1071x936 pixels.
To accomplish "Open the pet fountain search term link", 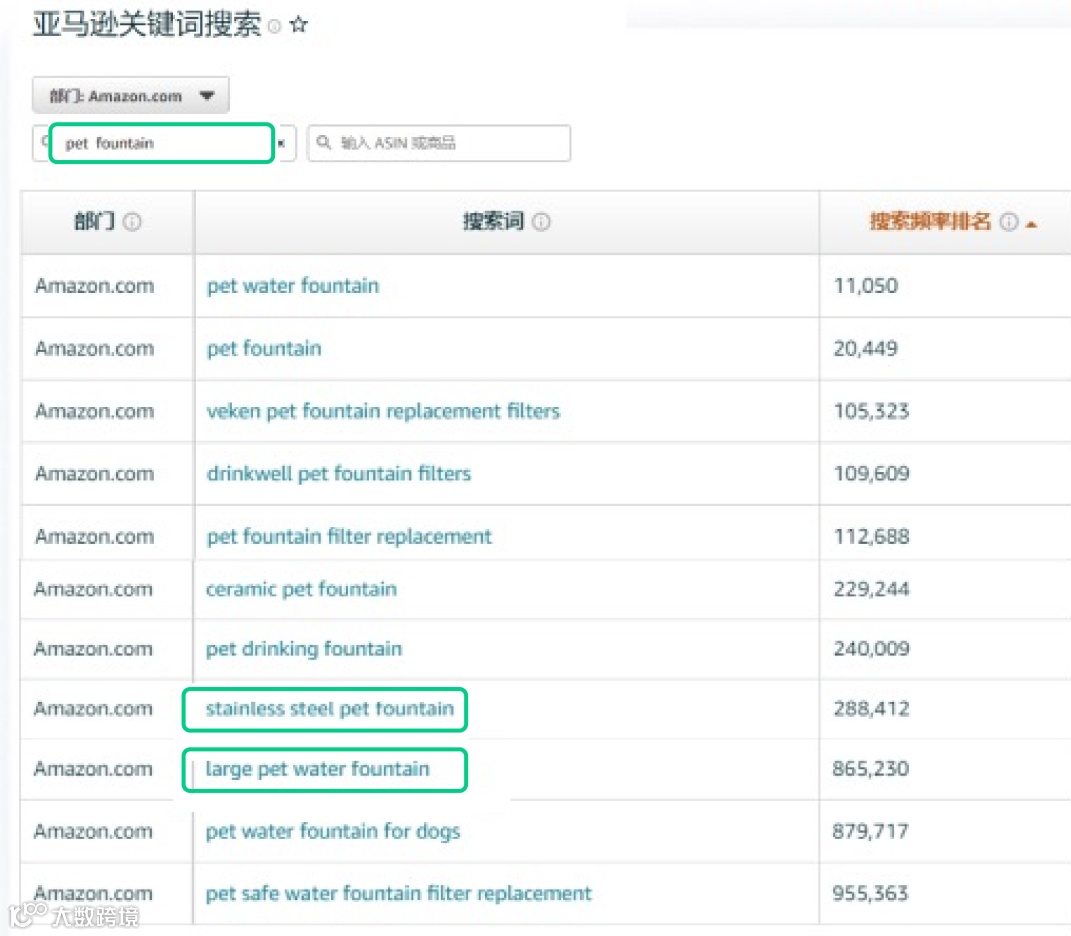I will (x=264, y=348).
